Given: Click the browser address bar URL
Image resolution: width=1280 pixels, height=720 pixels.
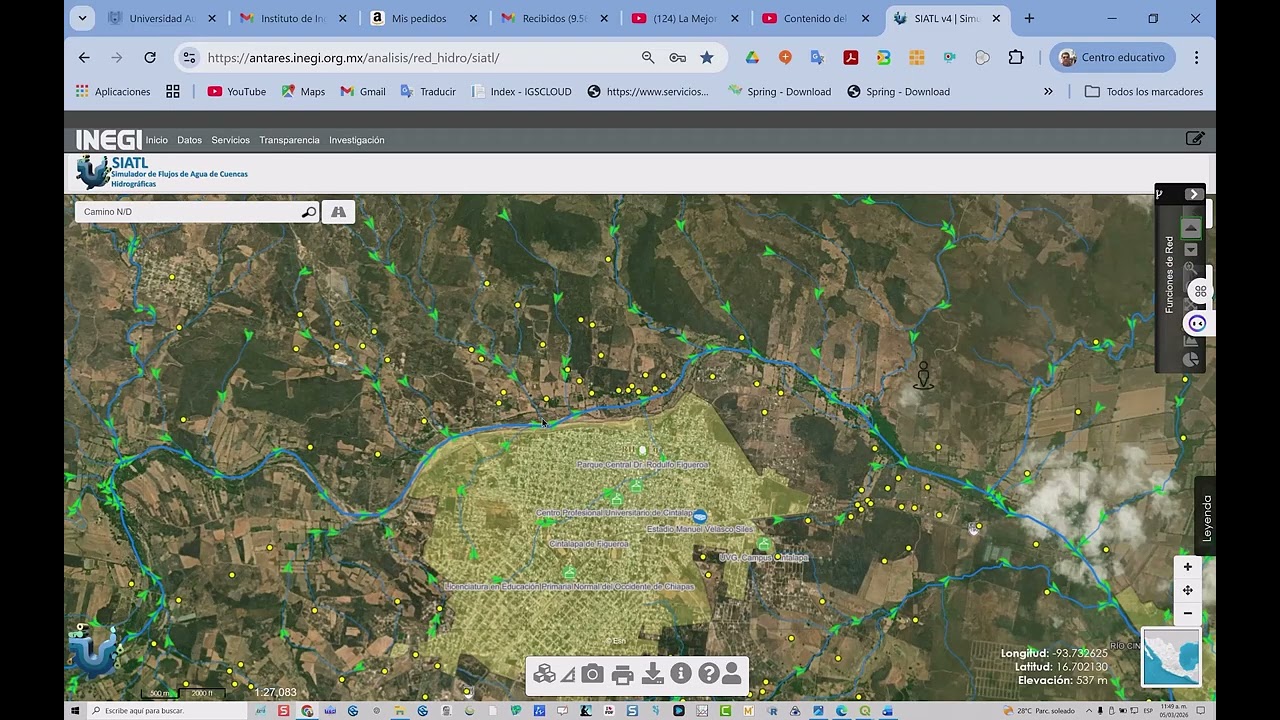Looking at the screenshot, I should pos(353,58).
